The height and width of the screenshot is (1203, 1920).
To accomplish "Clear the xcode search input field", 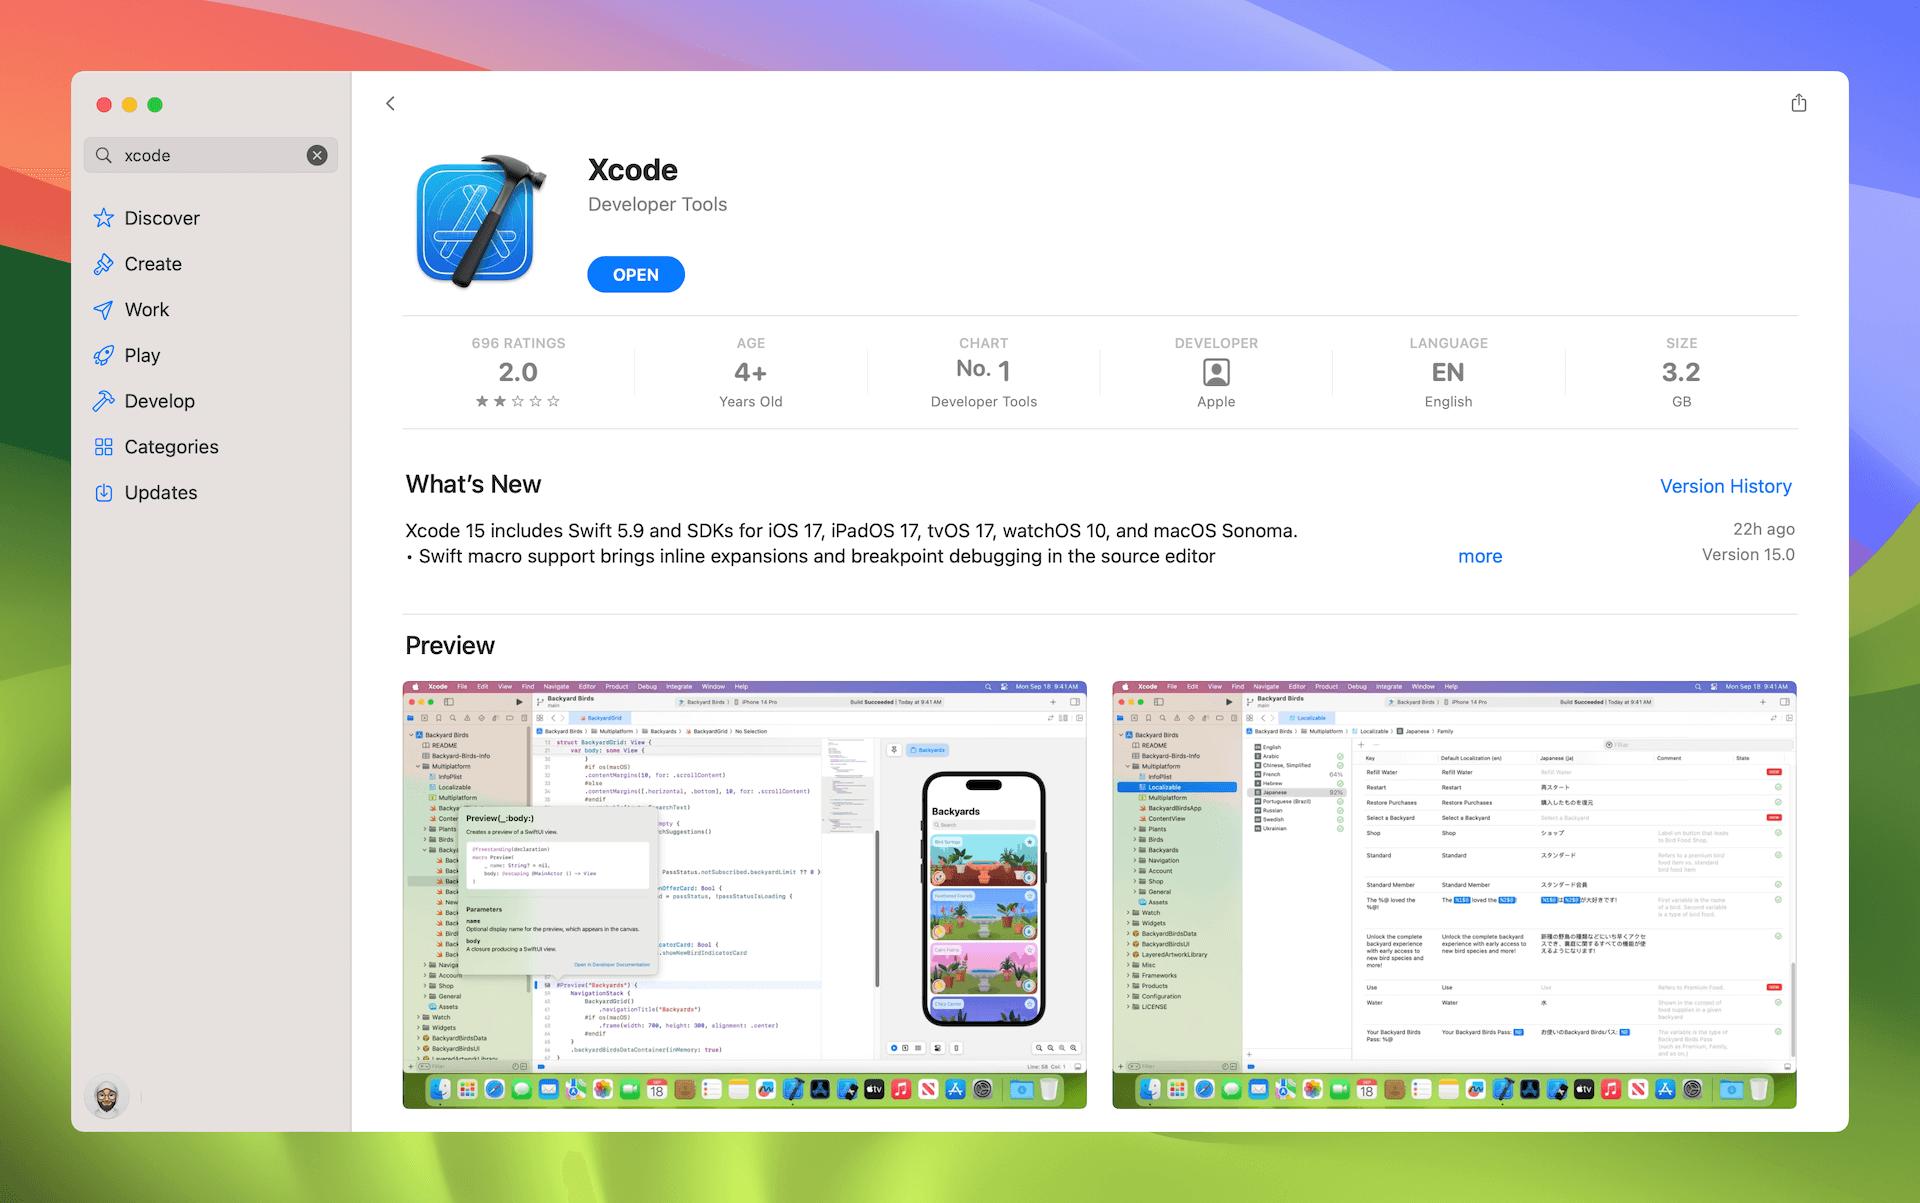I will (316, 154).
